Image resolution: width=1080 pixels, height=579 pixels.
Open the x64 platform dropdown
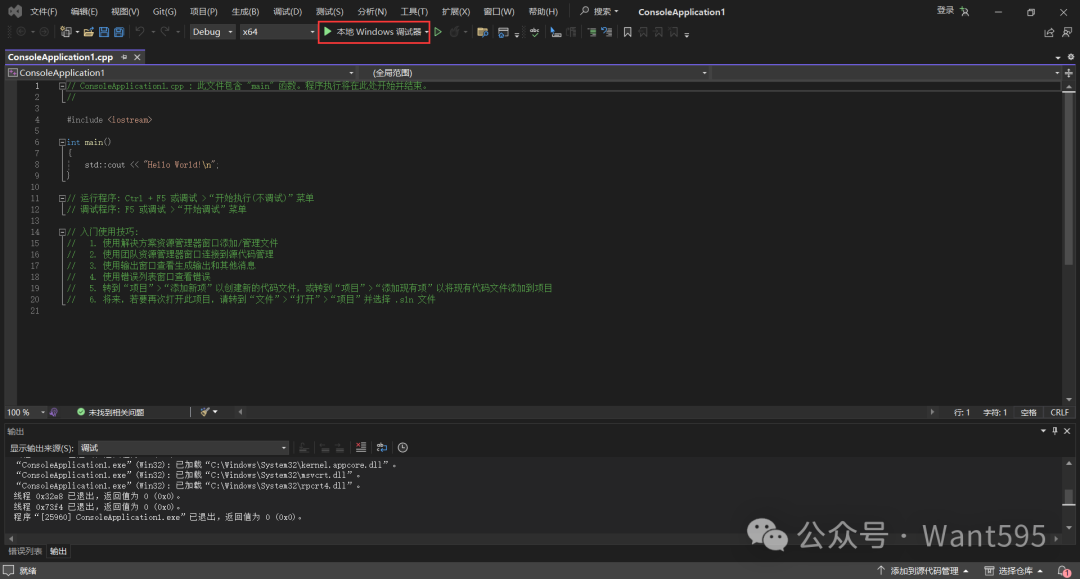277,32
